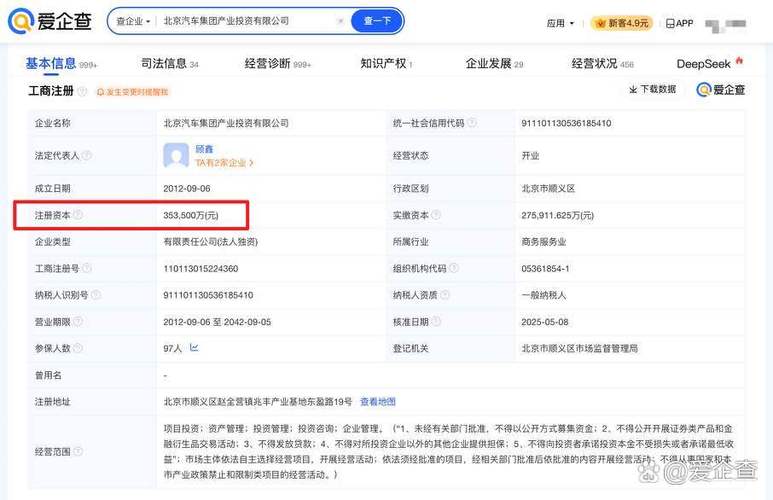773x500 pixels.
Task: Clear the search box with the X icon
Action: [x=340, y=21]
